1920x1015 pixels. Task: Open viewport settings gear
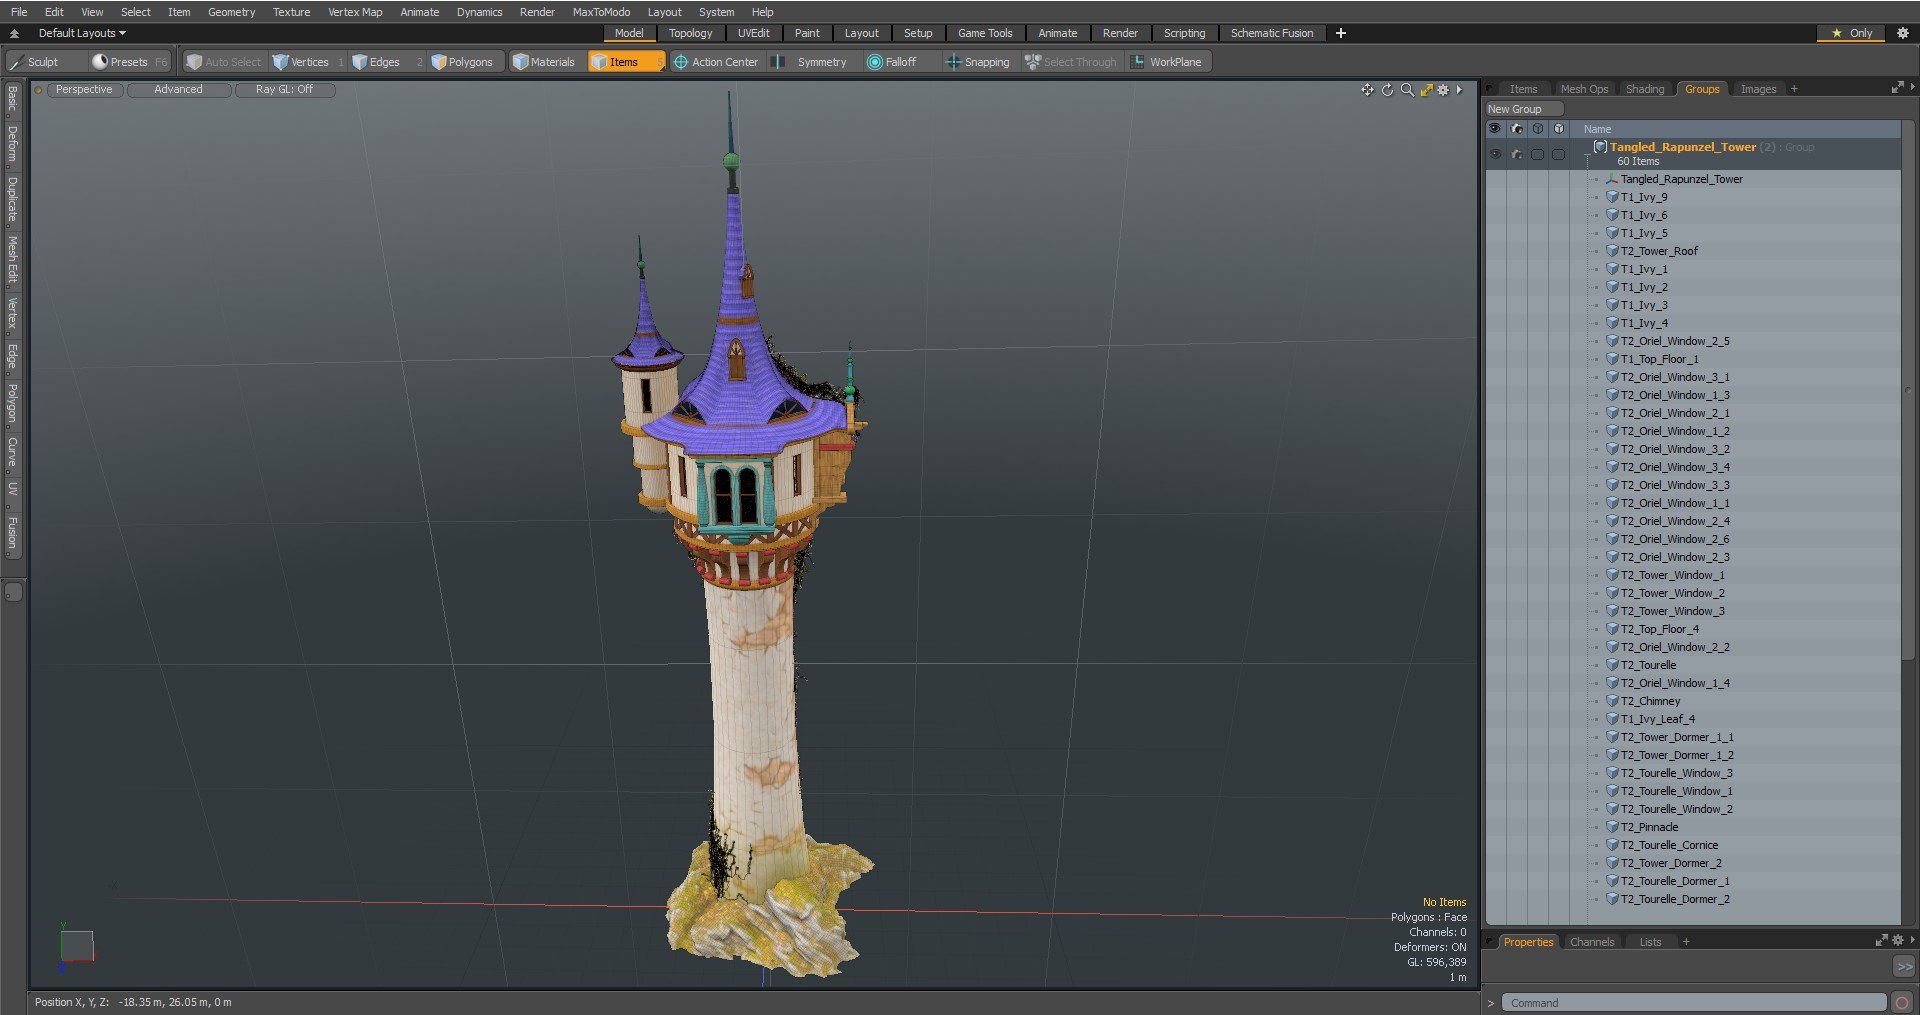point(1443,90)
